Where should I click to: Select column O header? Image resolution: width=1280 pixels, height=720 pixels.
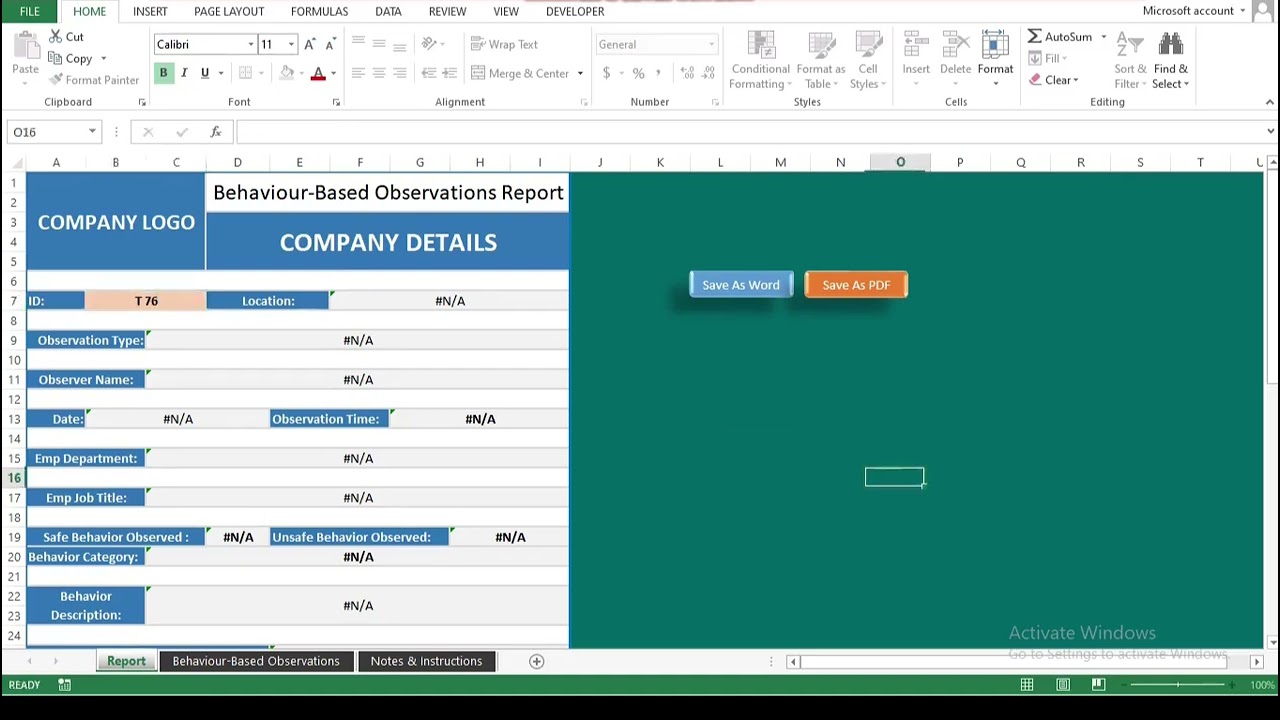click(x=900, y=162)
